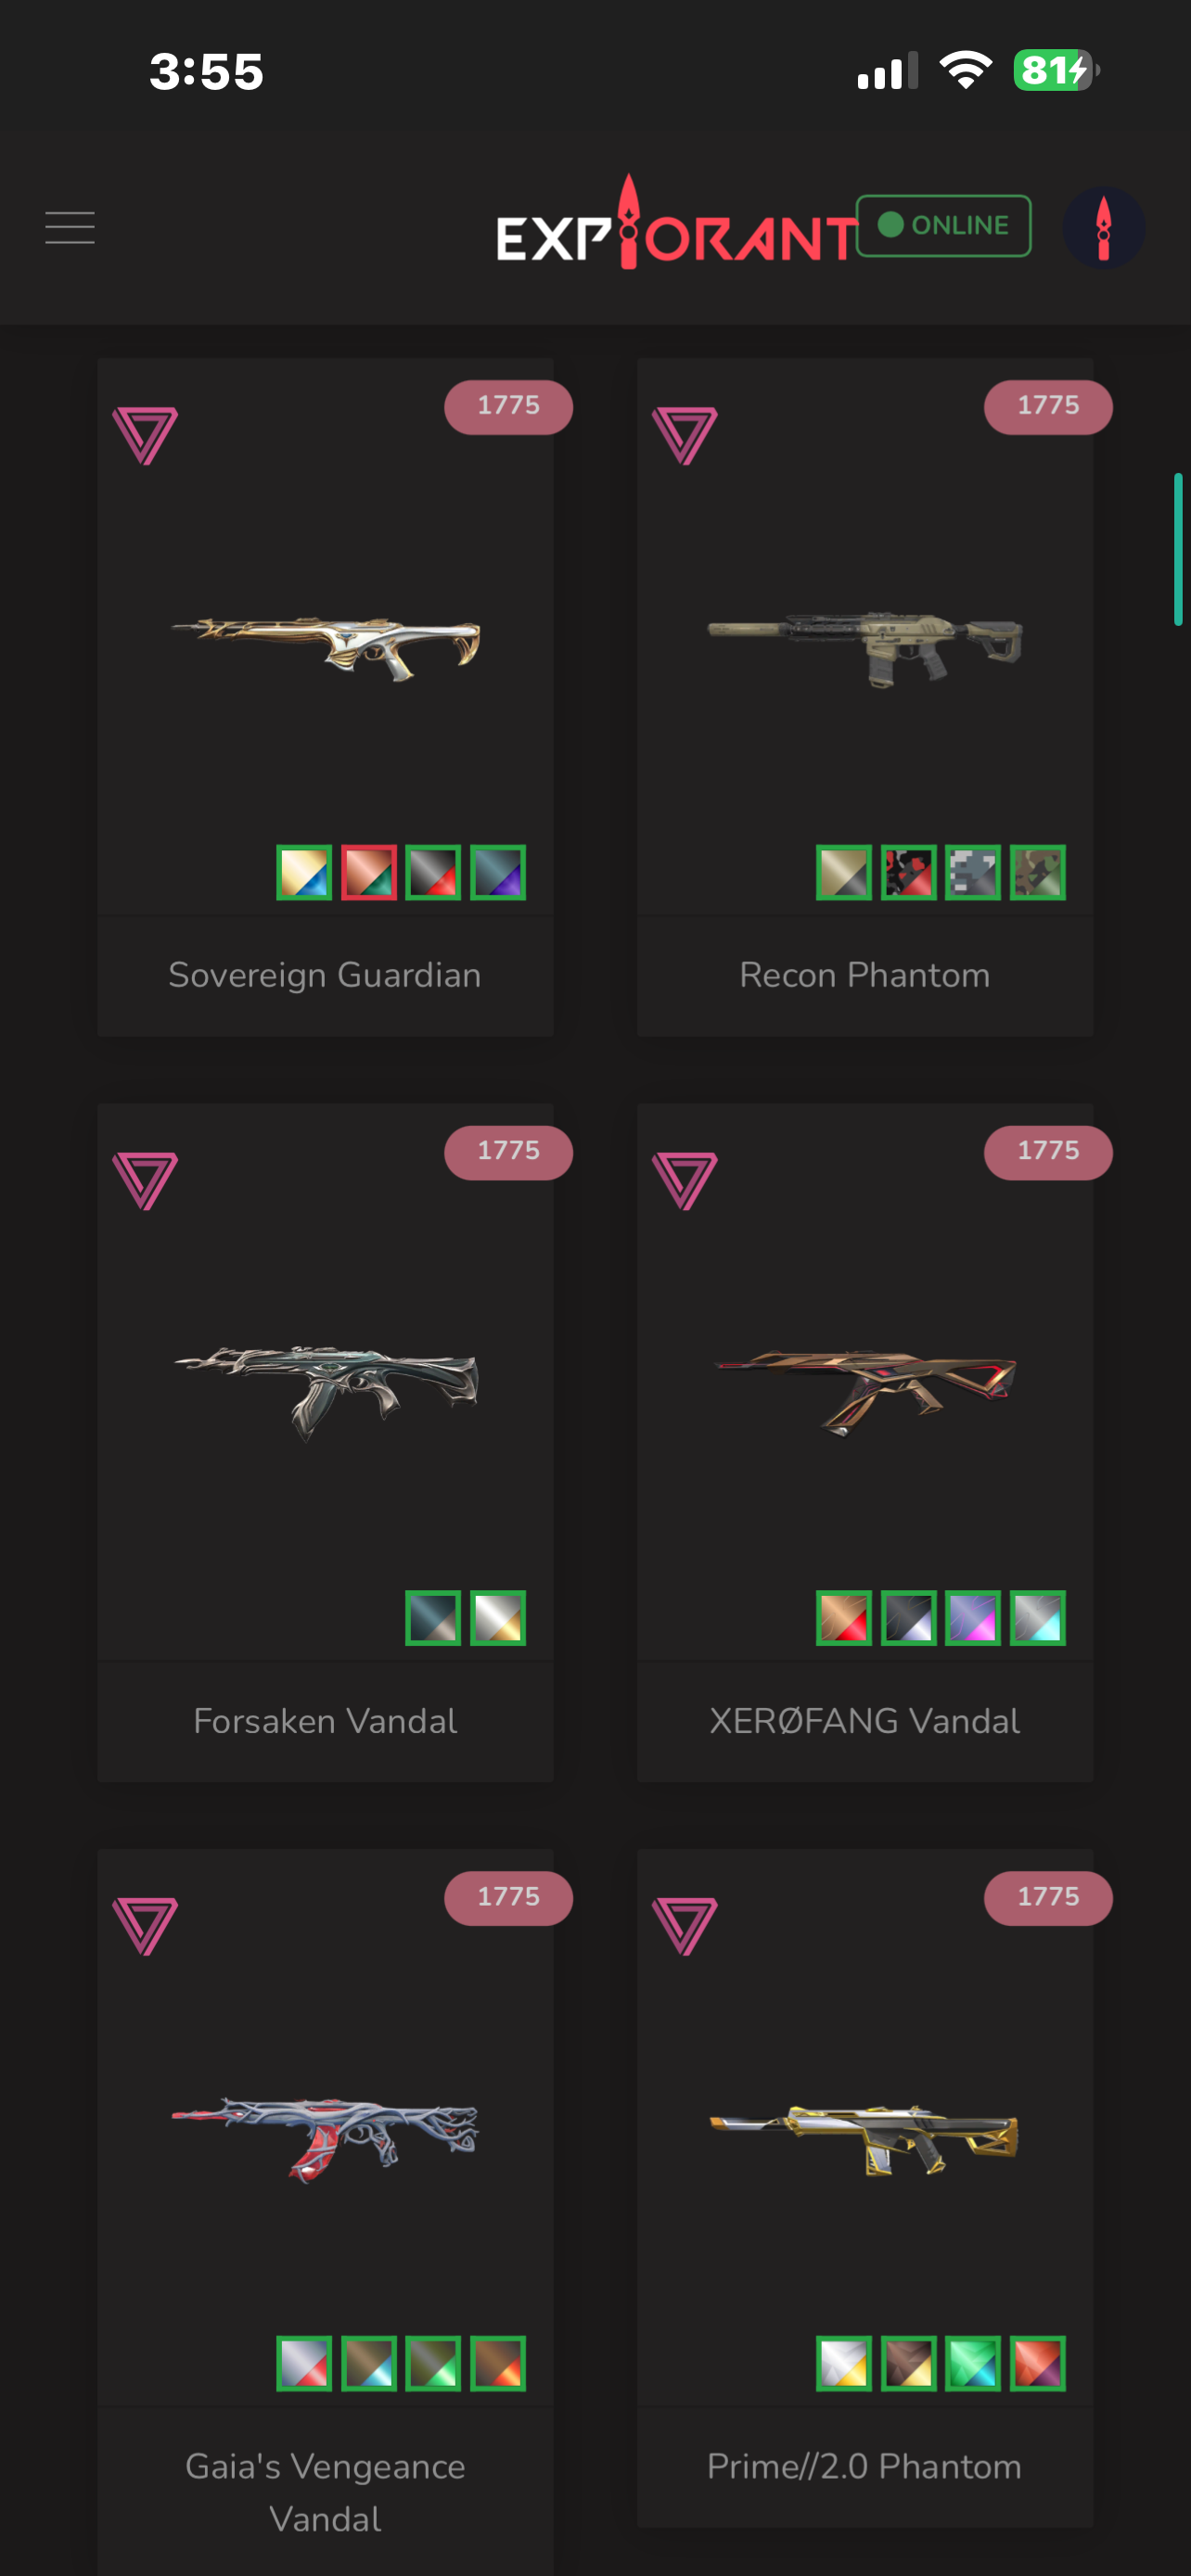Tap the tier icon on the Forsaken Vandal card
The height and width of the screenshot is (2576, 1191).
click(145, 1181)
